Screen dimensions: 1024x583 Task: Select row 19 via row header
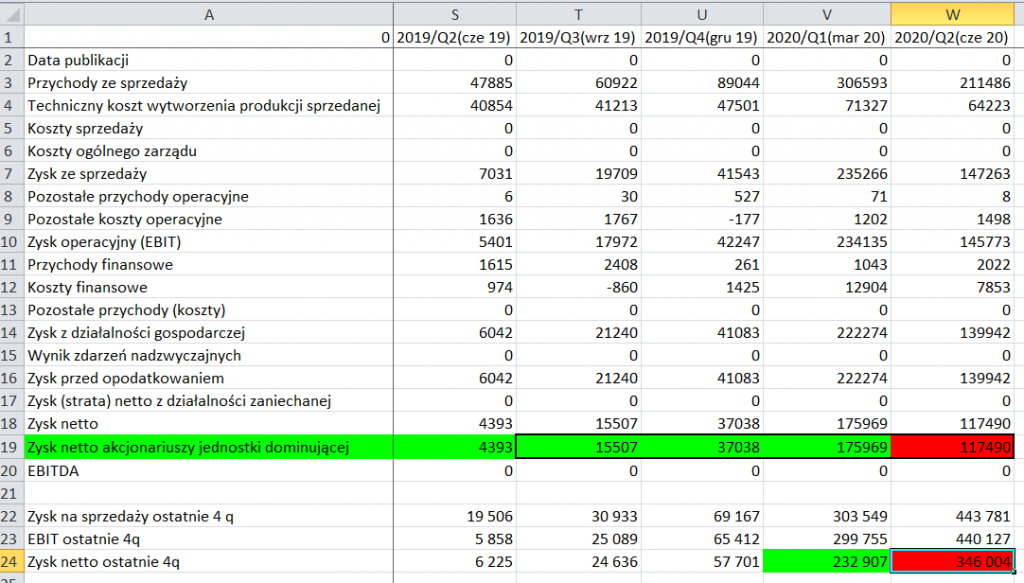tap(11, 447)
